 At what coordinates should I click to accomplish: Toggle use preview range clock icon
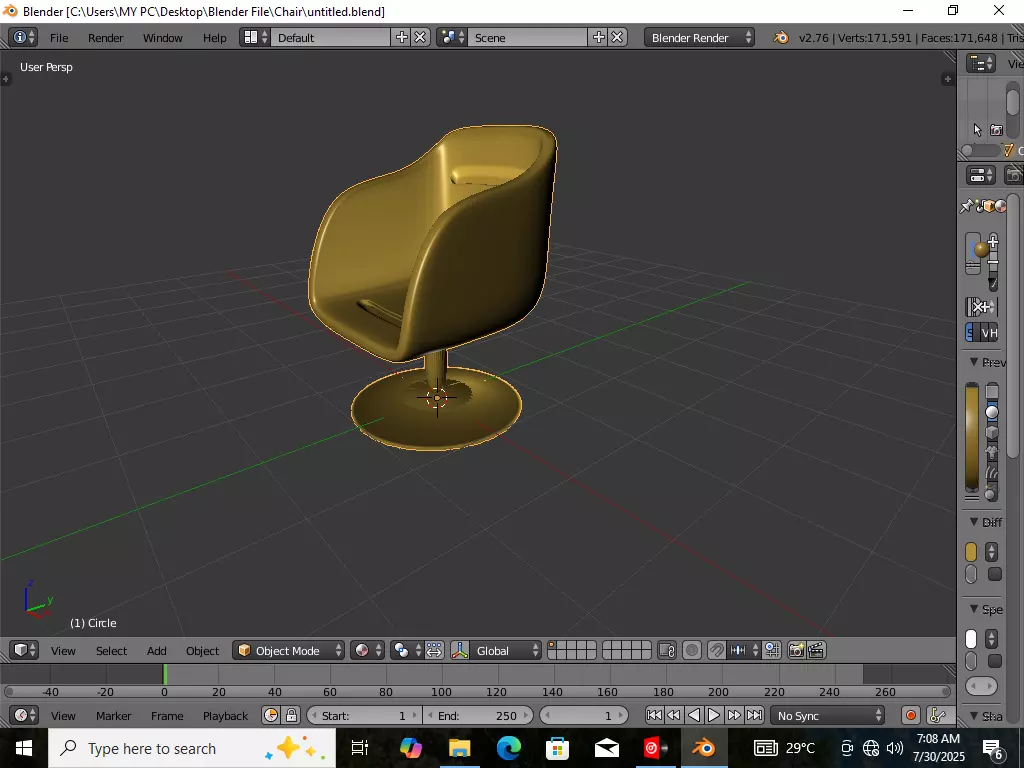[271, 716]
